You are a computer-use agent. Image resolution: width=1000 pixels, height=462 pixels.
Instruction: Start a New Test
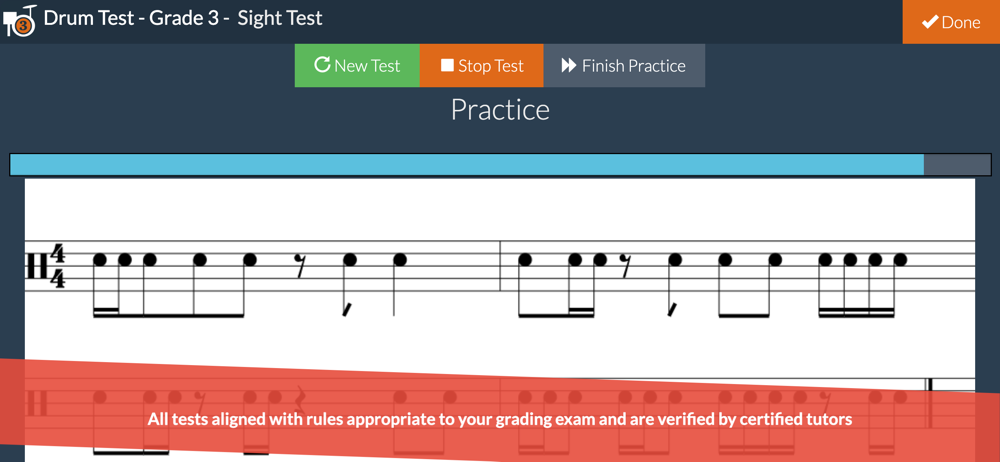tap(357, 65)
